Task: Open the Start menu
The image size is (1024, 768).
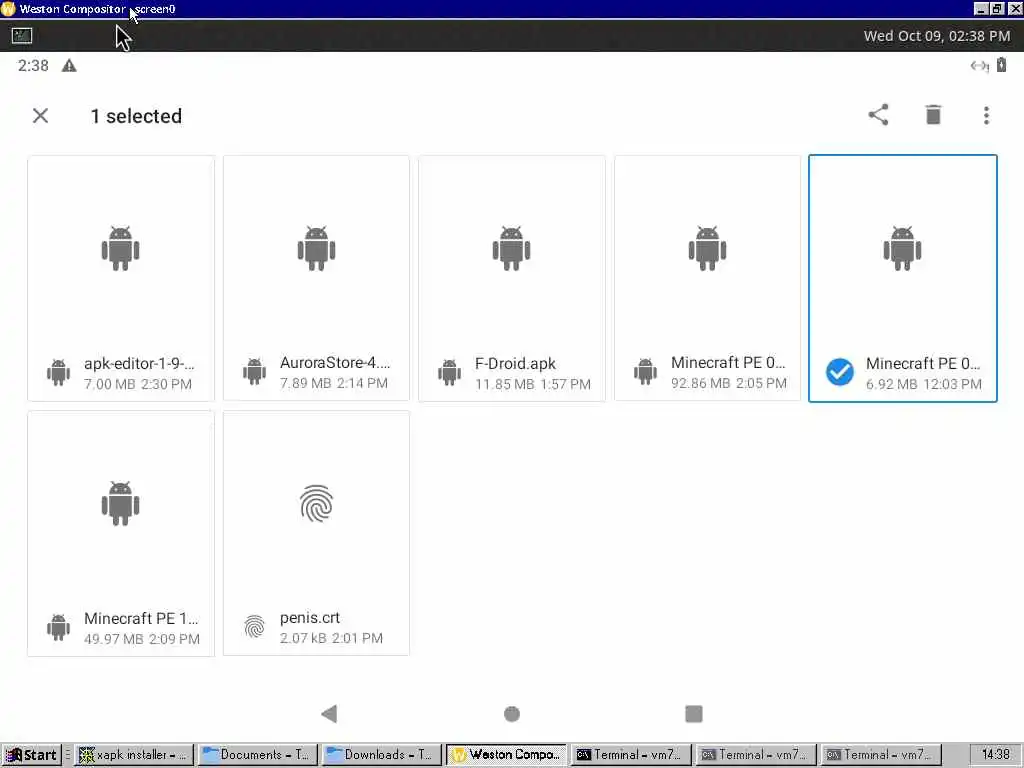Action: 31,755
